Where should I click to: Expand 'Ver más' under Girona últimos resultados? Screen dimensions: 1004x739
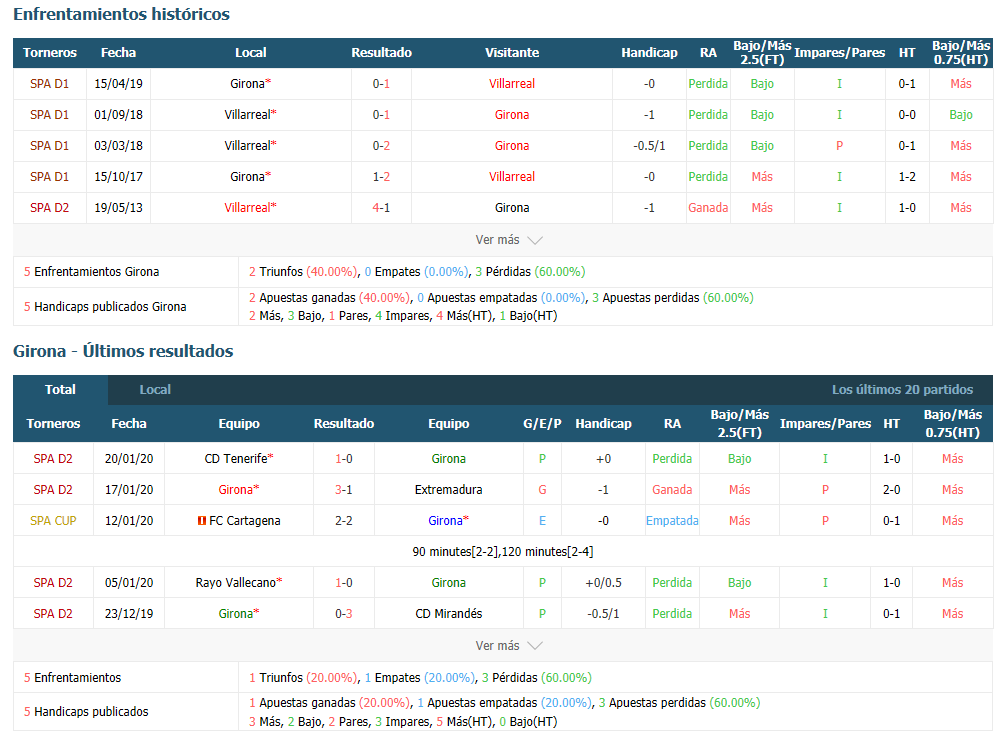pos(508,646)
